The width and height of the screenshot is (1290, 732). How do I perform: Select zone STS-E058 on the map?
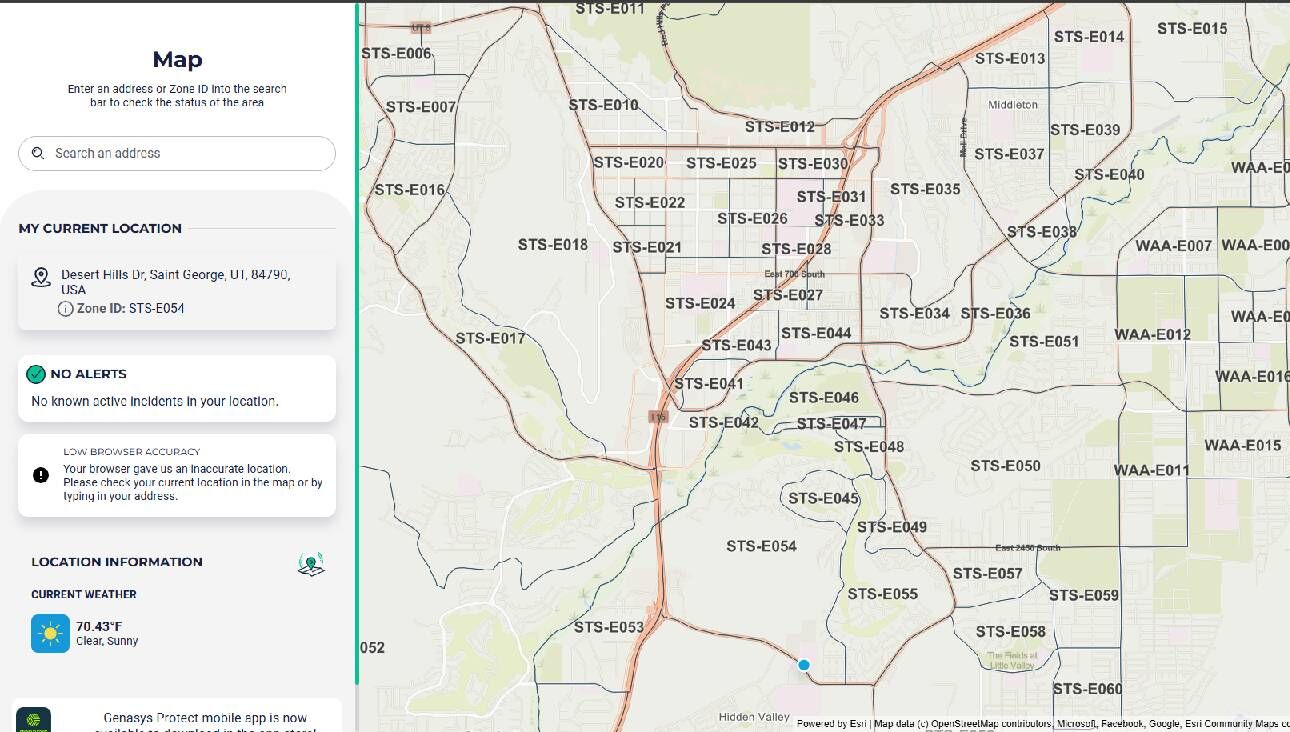pyautogui.click(x=1011, y=632)
